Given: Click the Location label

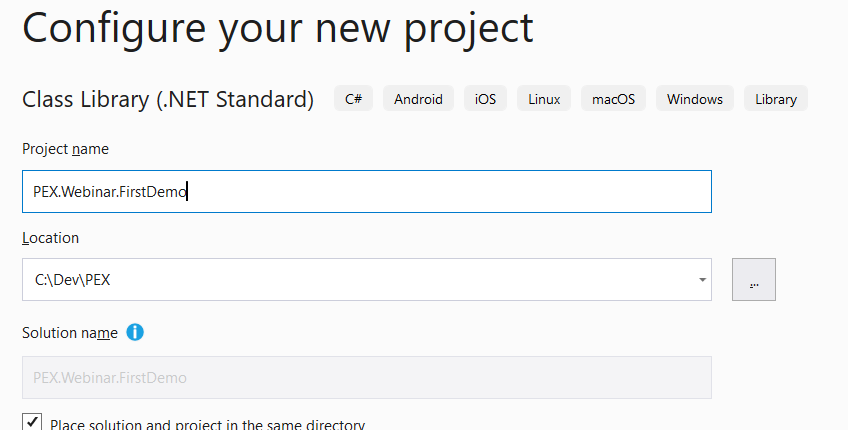Looking at the screenshot, I should coord(50,238).
